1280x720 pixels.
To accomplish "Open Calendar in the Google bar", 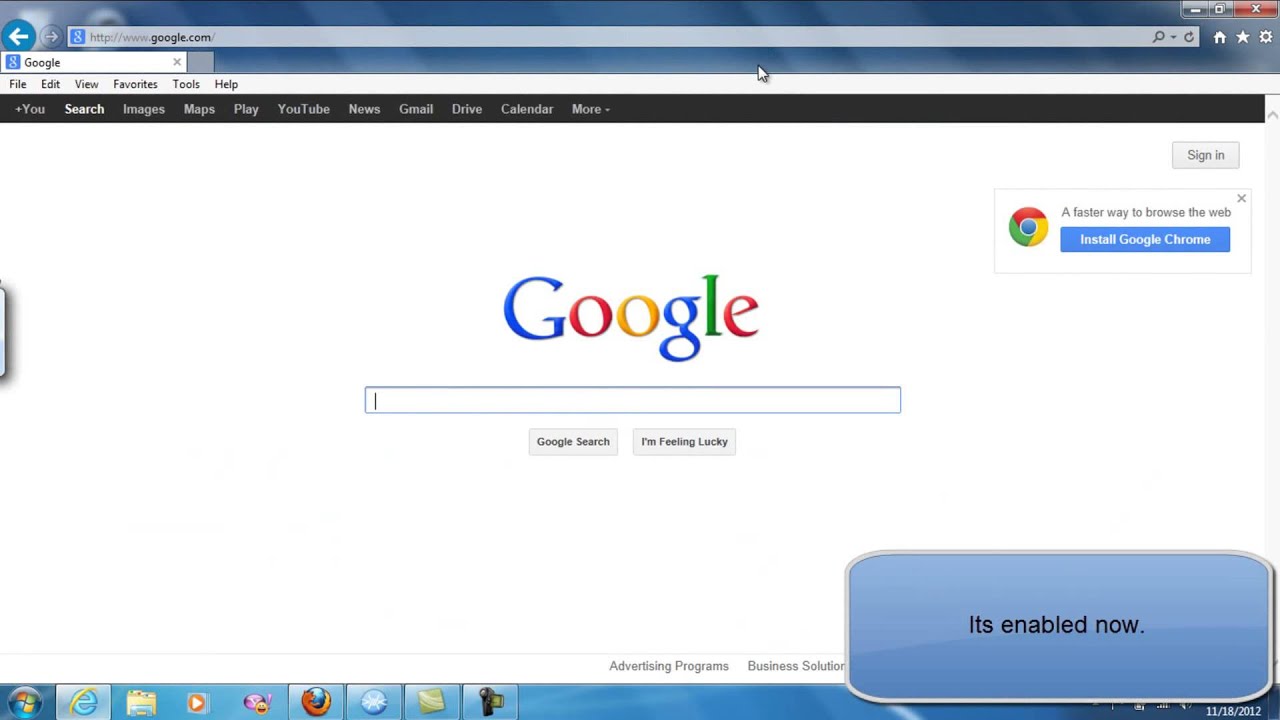I will [527, 109].
